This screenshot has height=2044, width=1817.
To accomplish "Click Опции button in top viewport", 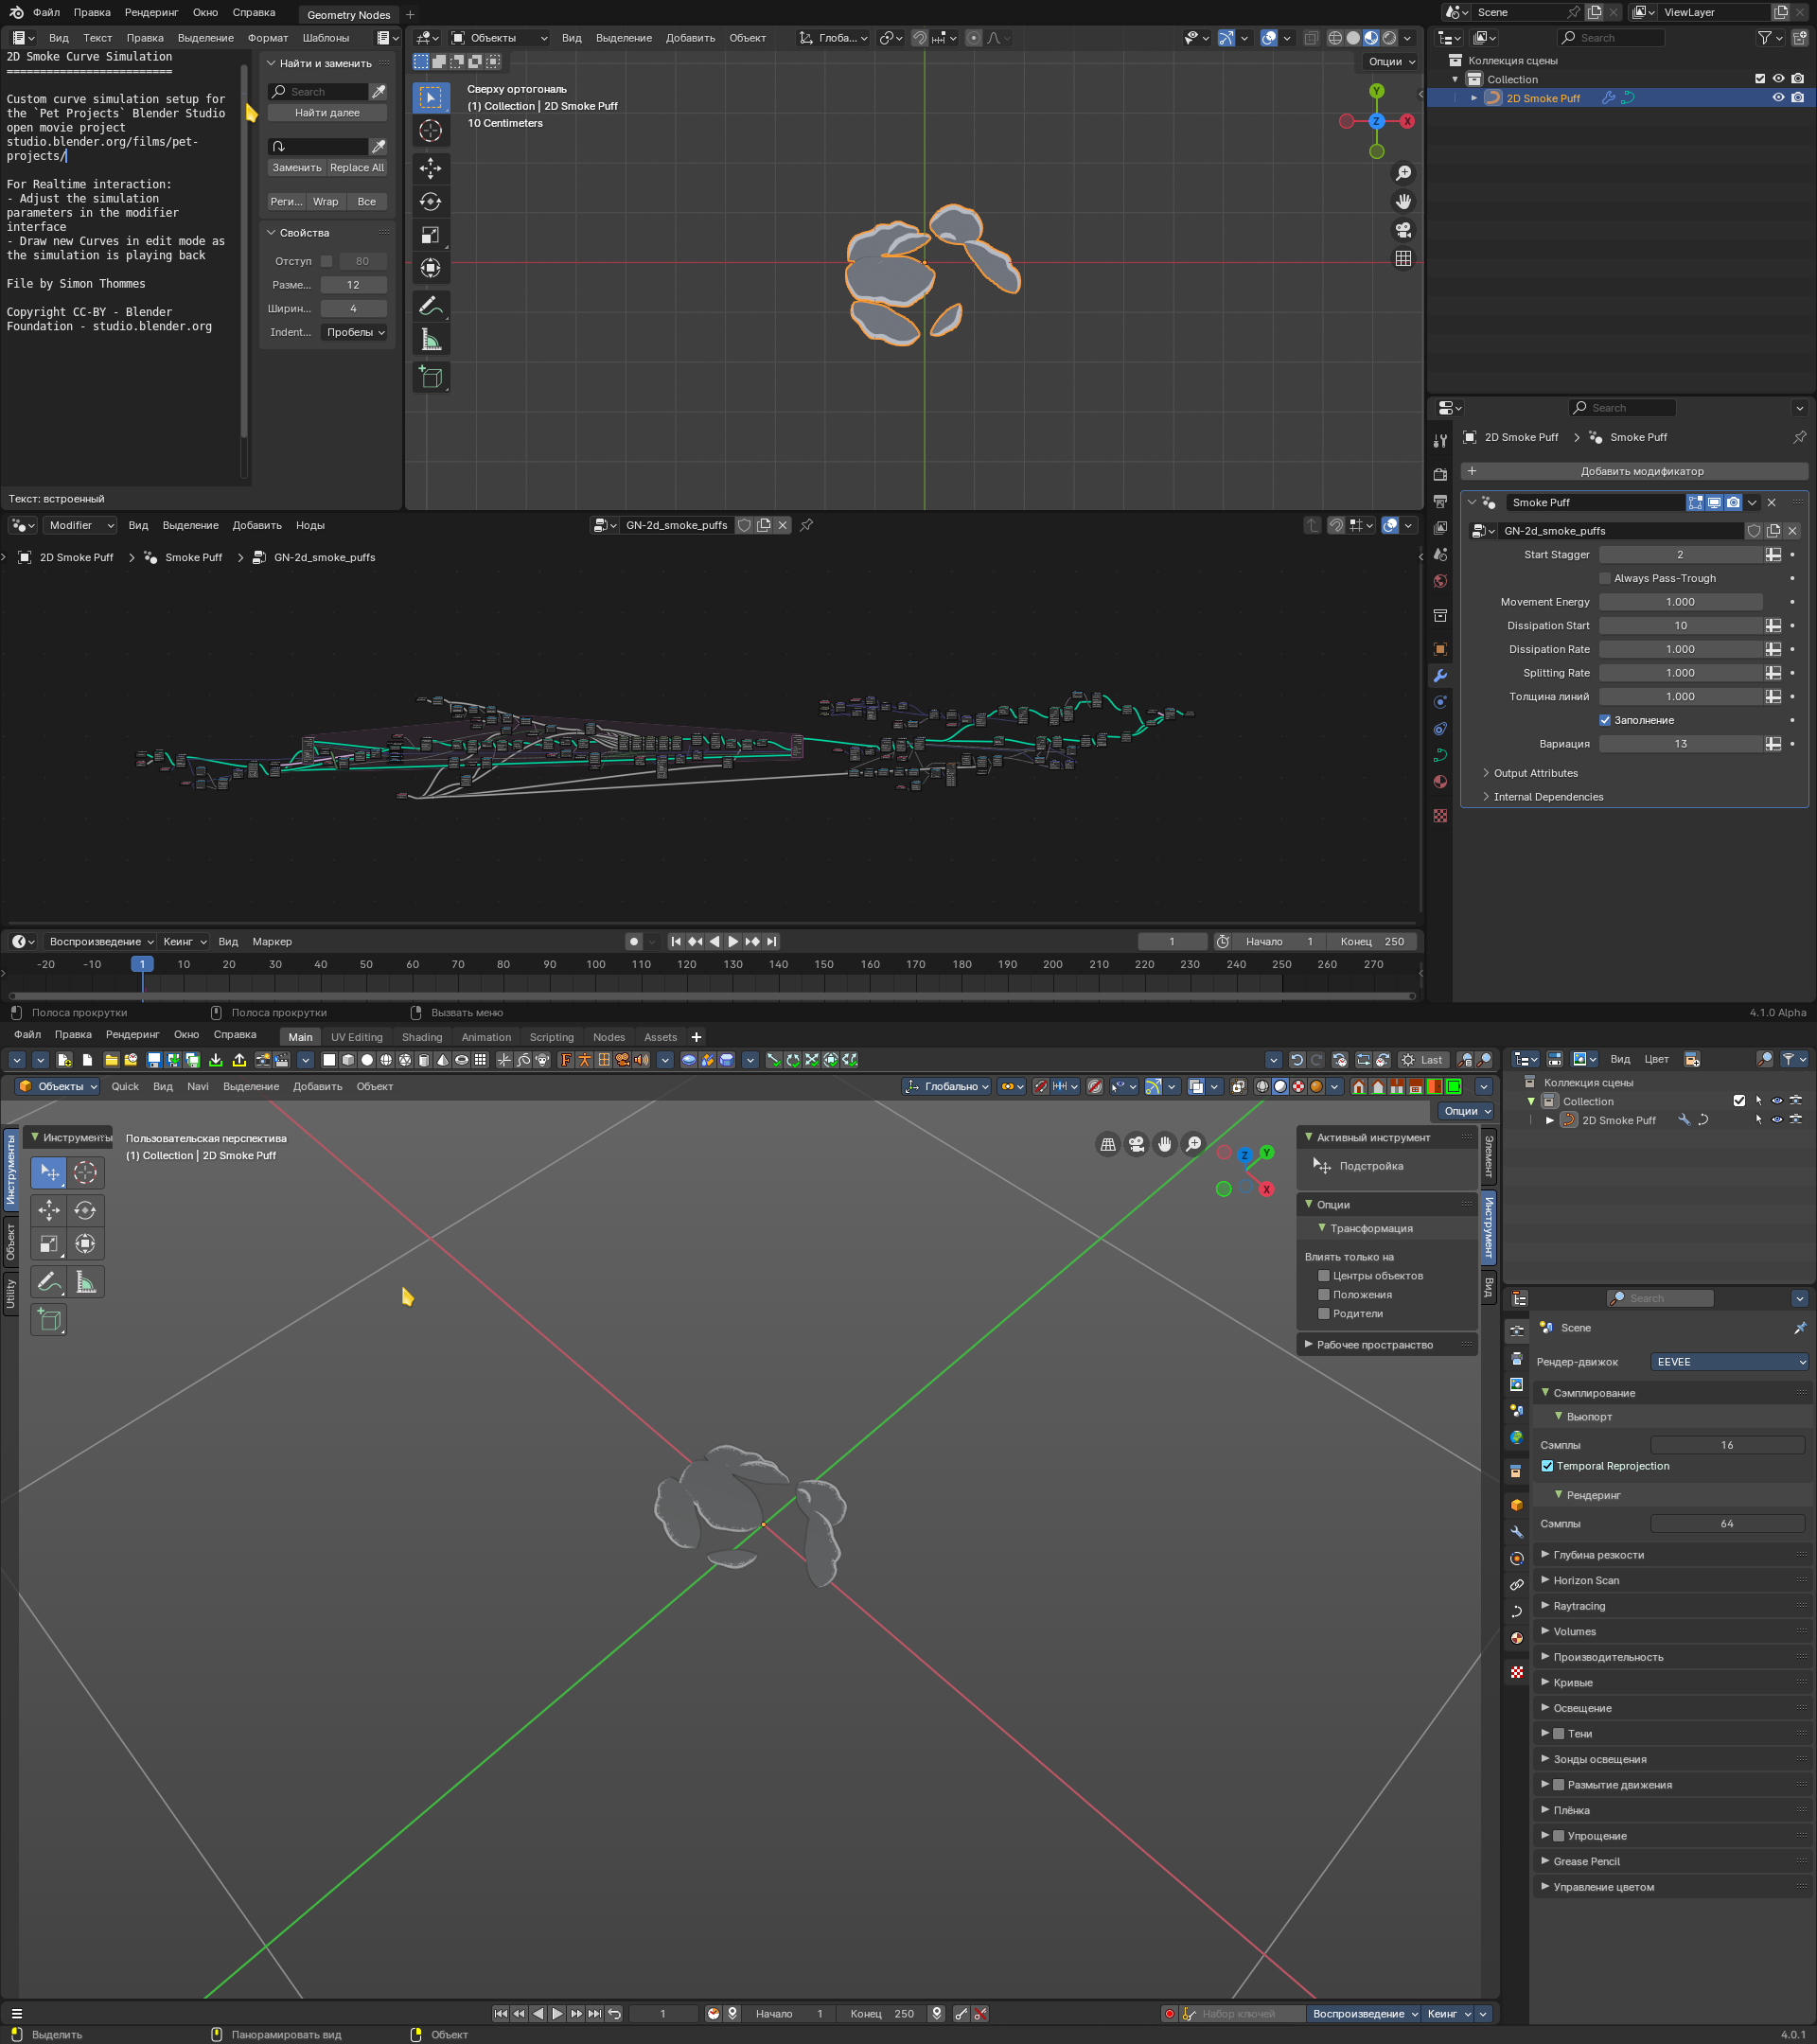I will click(1390, 62).
